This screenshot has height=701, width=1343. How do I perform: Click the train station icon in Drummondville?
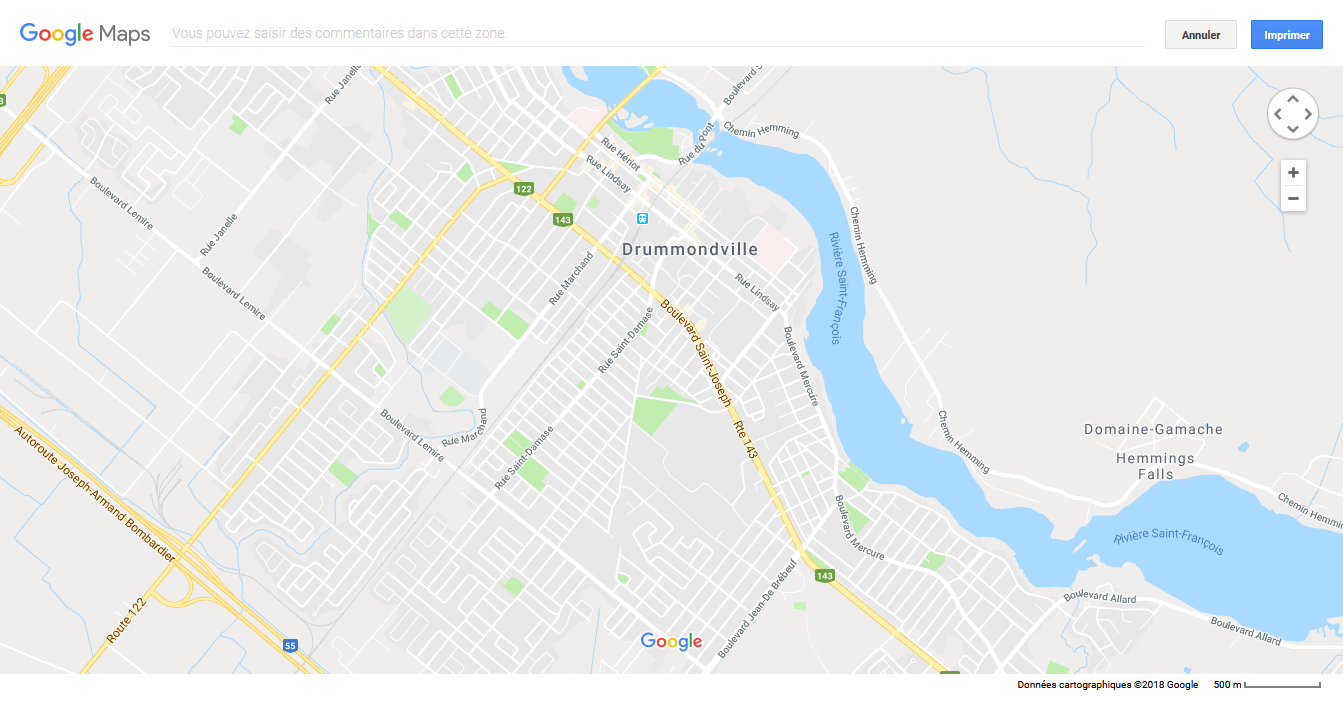[643, 218]
